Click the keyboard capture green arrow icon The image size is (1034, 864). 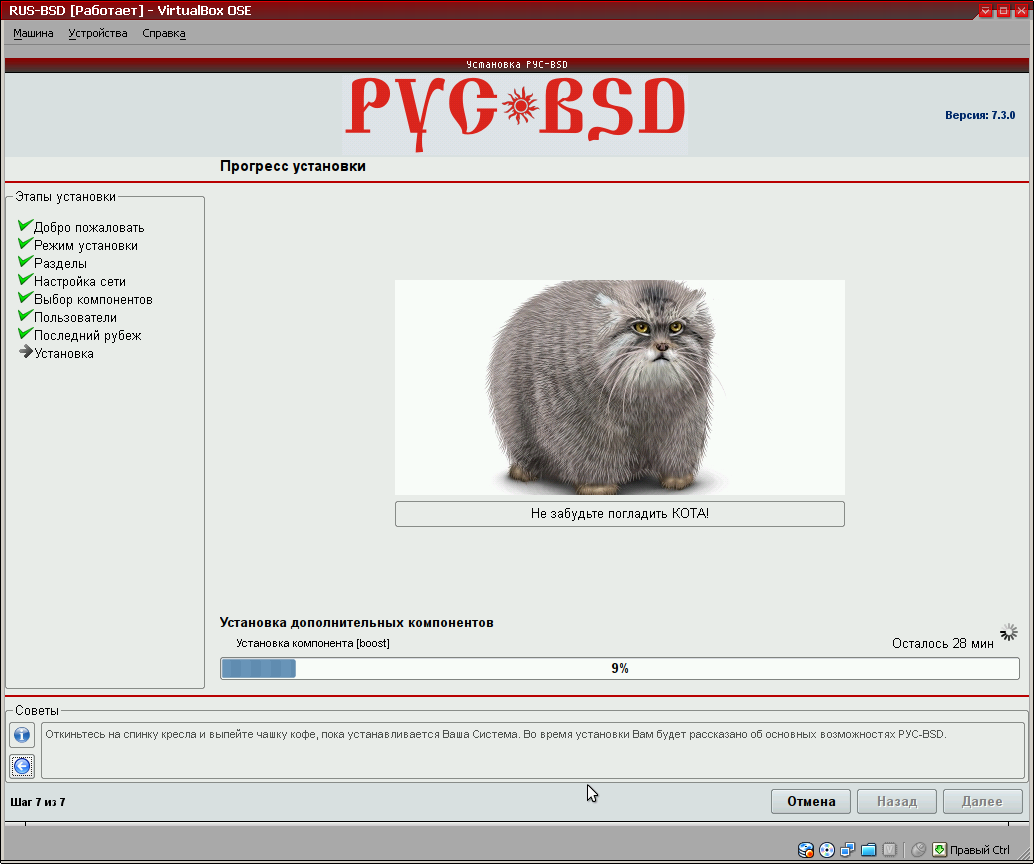[939, 849]
